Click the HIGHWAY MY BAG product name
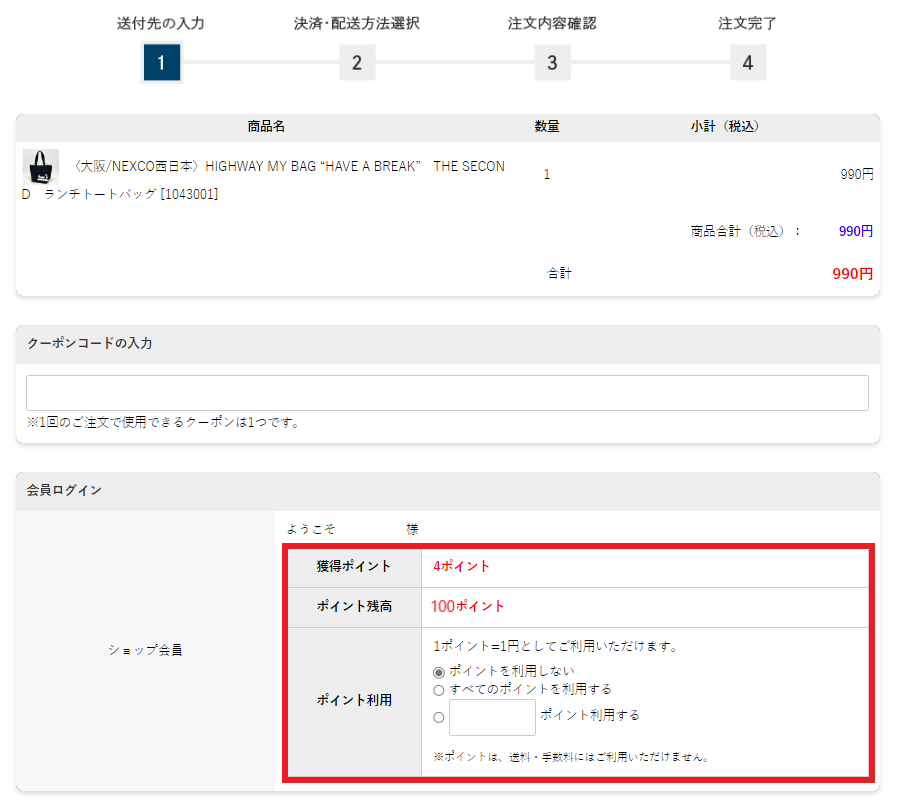 click(290, 167)
